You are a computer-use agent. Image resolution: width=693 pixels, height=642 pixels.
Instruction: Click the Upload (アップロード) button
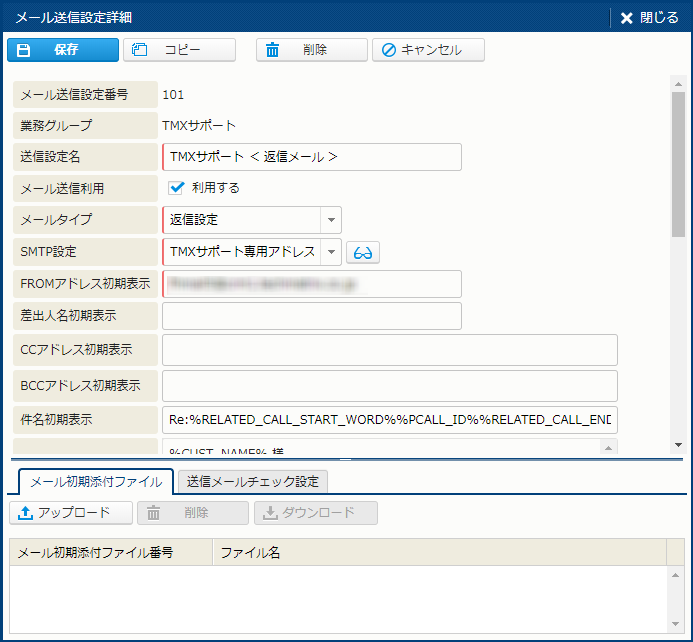[x=72, y=513]
